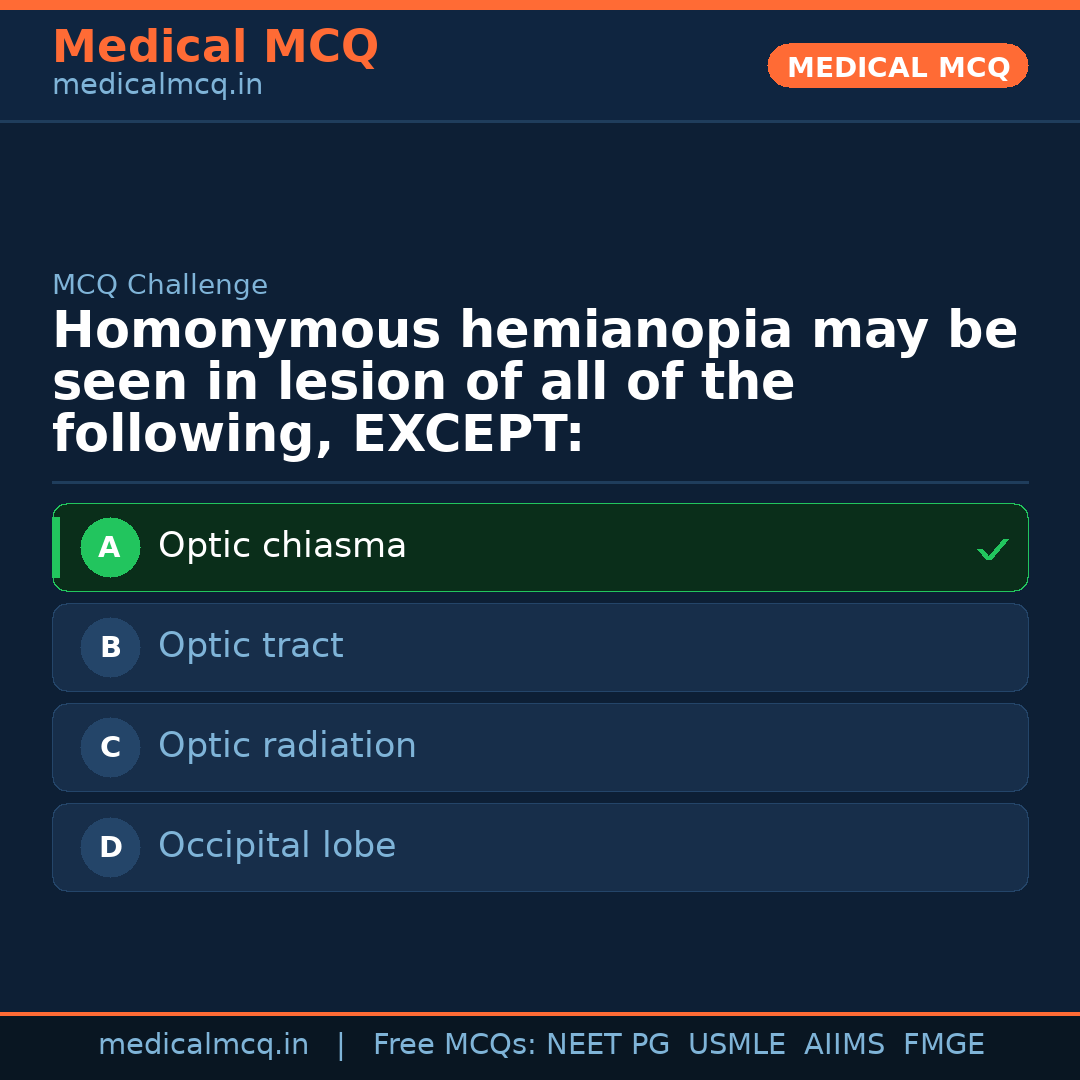Image resolution: width=1080 pixels, height=1080 pixels.
Task: Visit the medicalmcq.in footer link
Action: point(203,1043)
